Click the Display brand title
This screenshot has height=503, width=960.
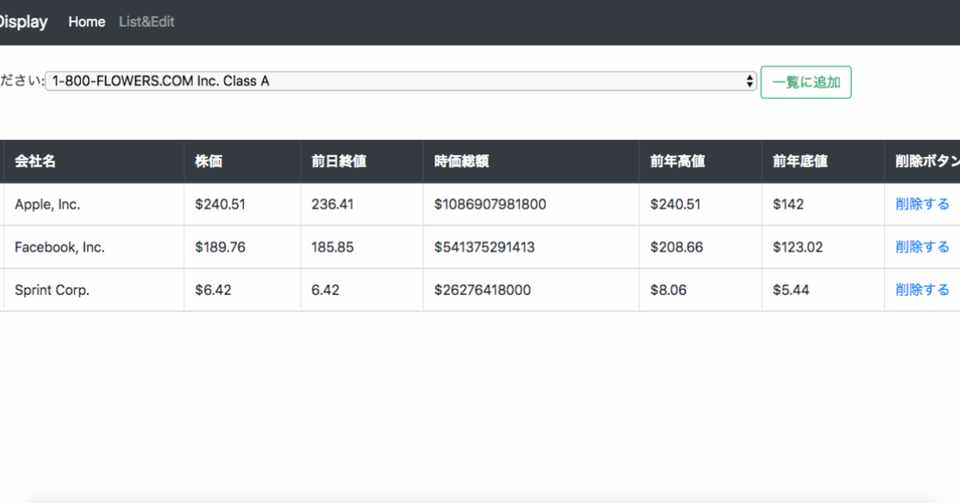pyautogui.click(x=23, y=21)
